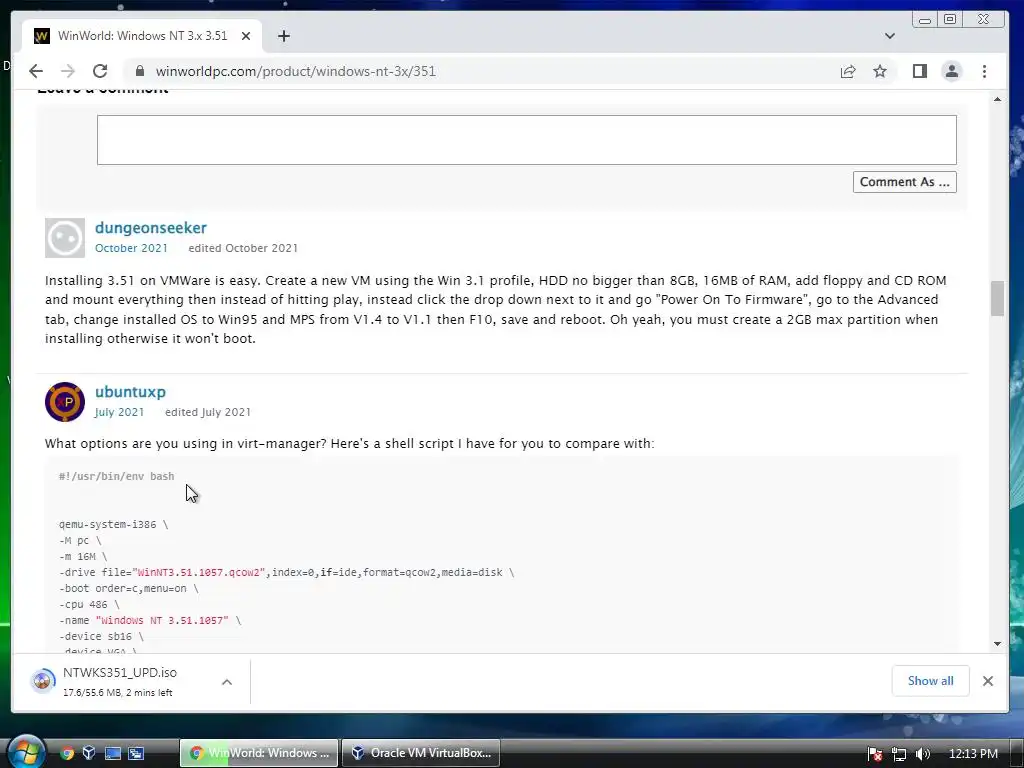Click the code line '#!/usr/bin/env bash'

point(116,476)
